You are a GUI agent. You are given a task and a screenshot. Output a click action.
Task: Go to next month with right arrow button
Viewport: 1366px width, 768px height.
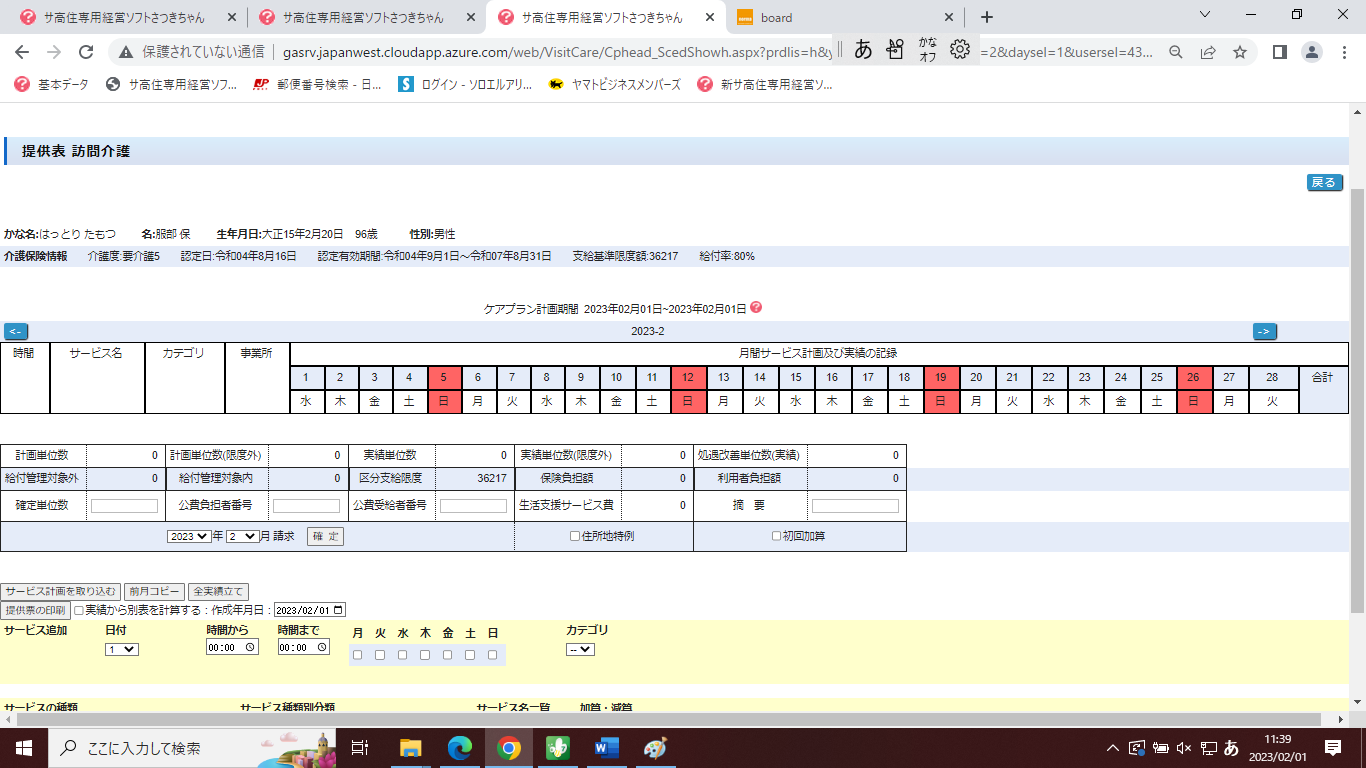tap(1264, 332)
